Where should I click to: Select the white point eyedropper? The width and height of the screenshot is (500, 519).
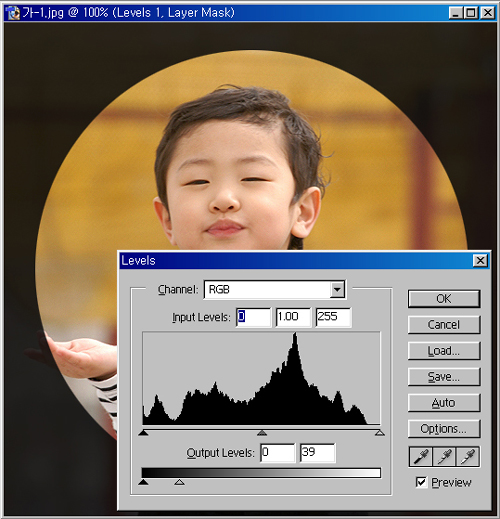pyautogui.click(x=467, y=456)
